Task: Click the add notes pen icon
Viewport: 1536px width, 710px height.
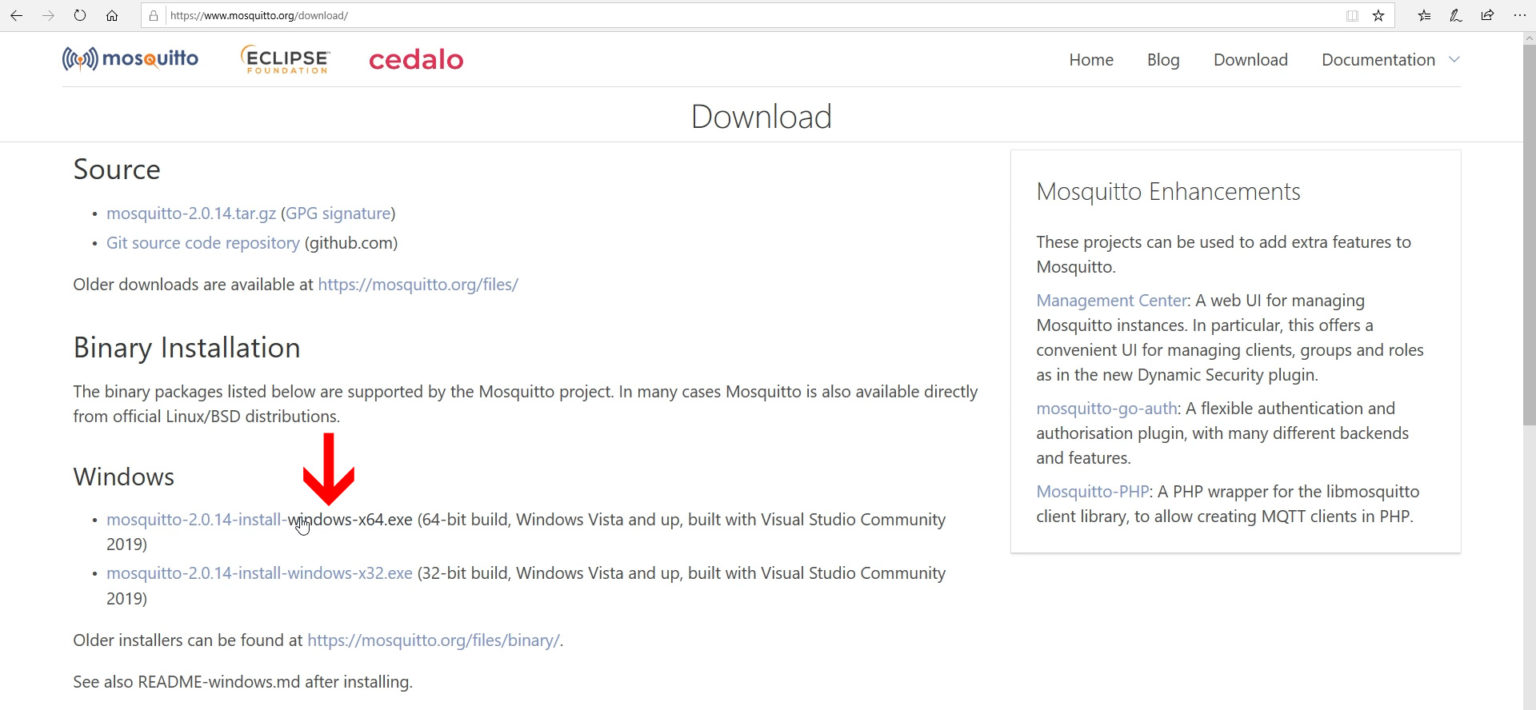Action: pos(1456,16)
